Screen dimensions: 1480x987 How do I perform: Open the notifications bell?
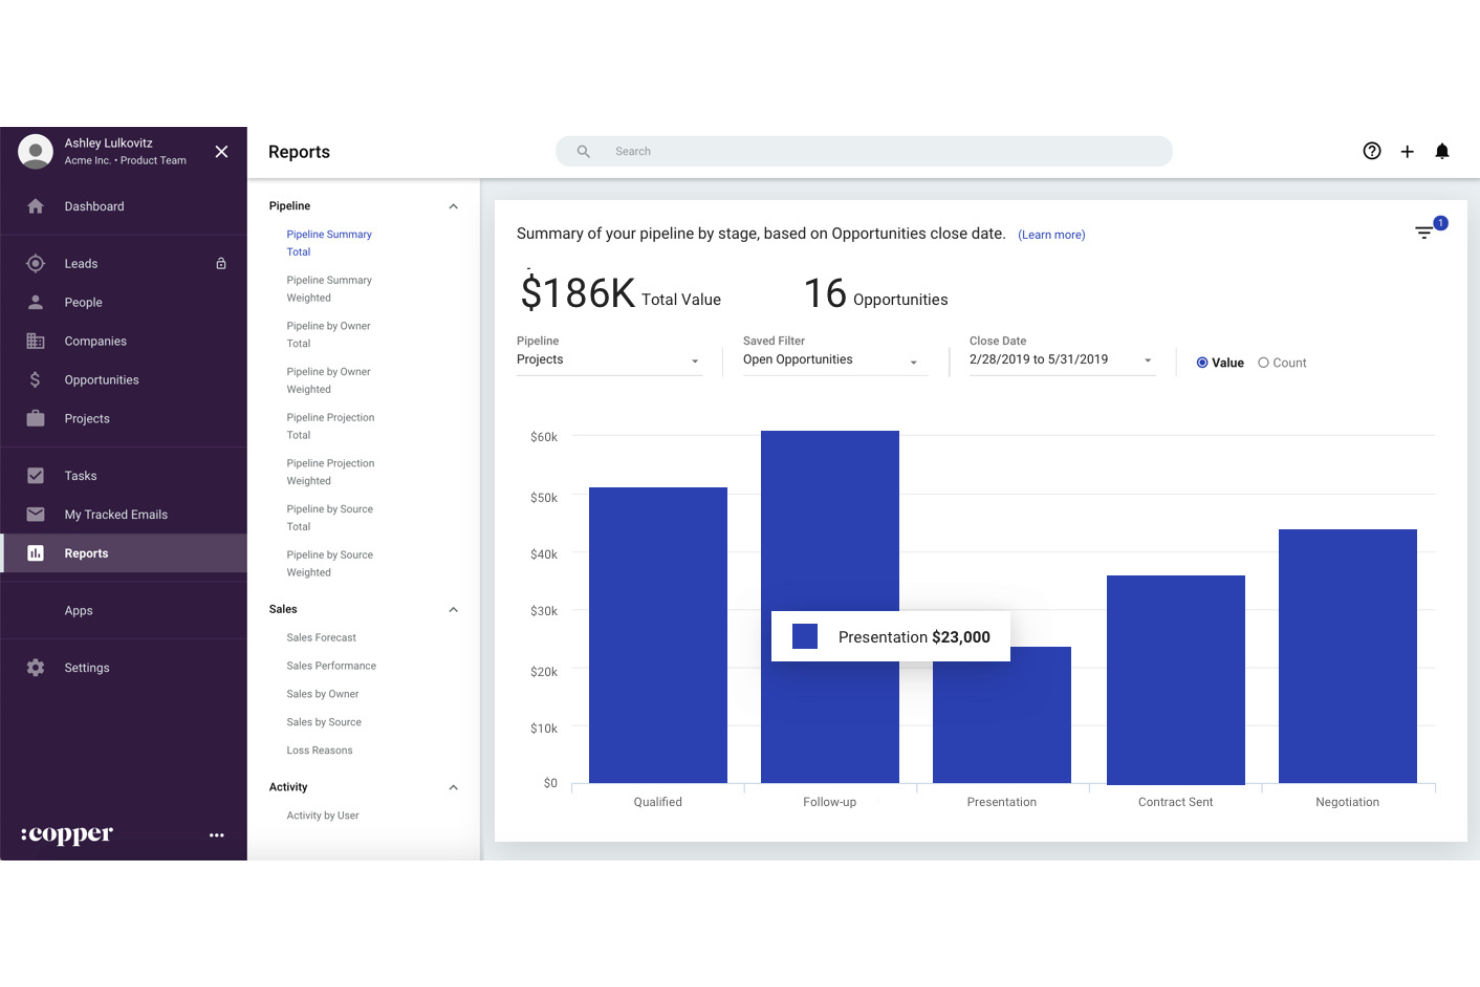pos(1443,151)
